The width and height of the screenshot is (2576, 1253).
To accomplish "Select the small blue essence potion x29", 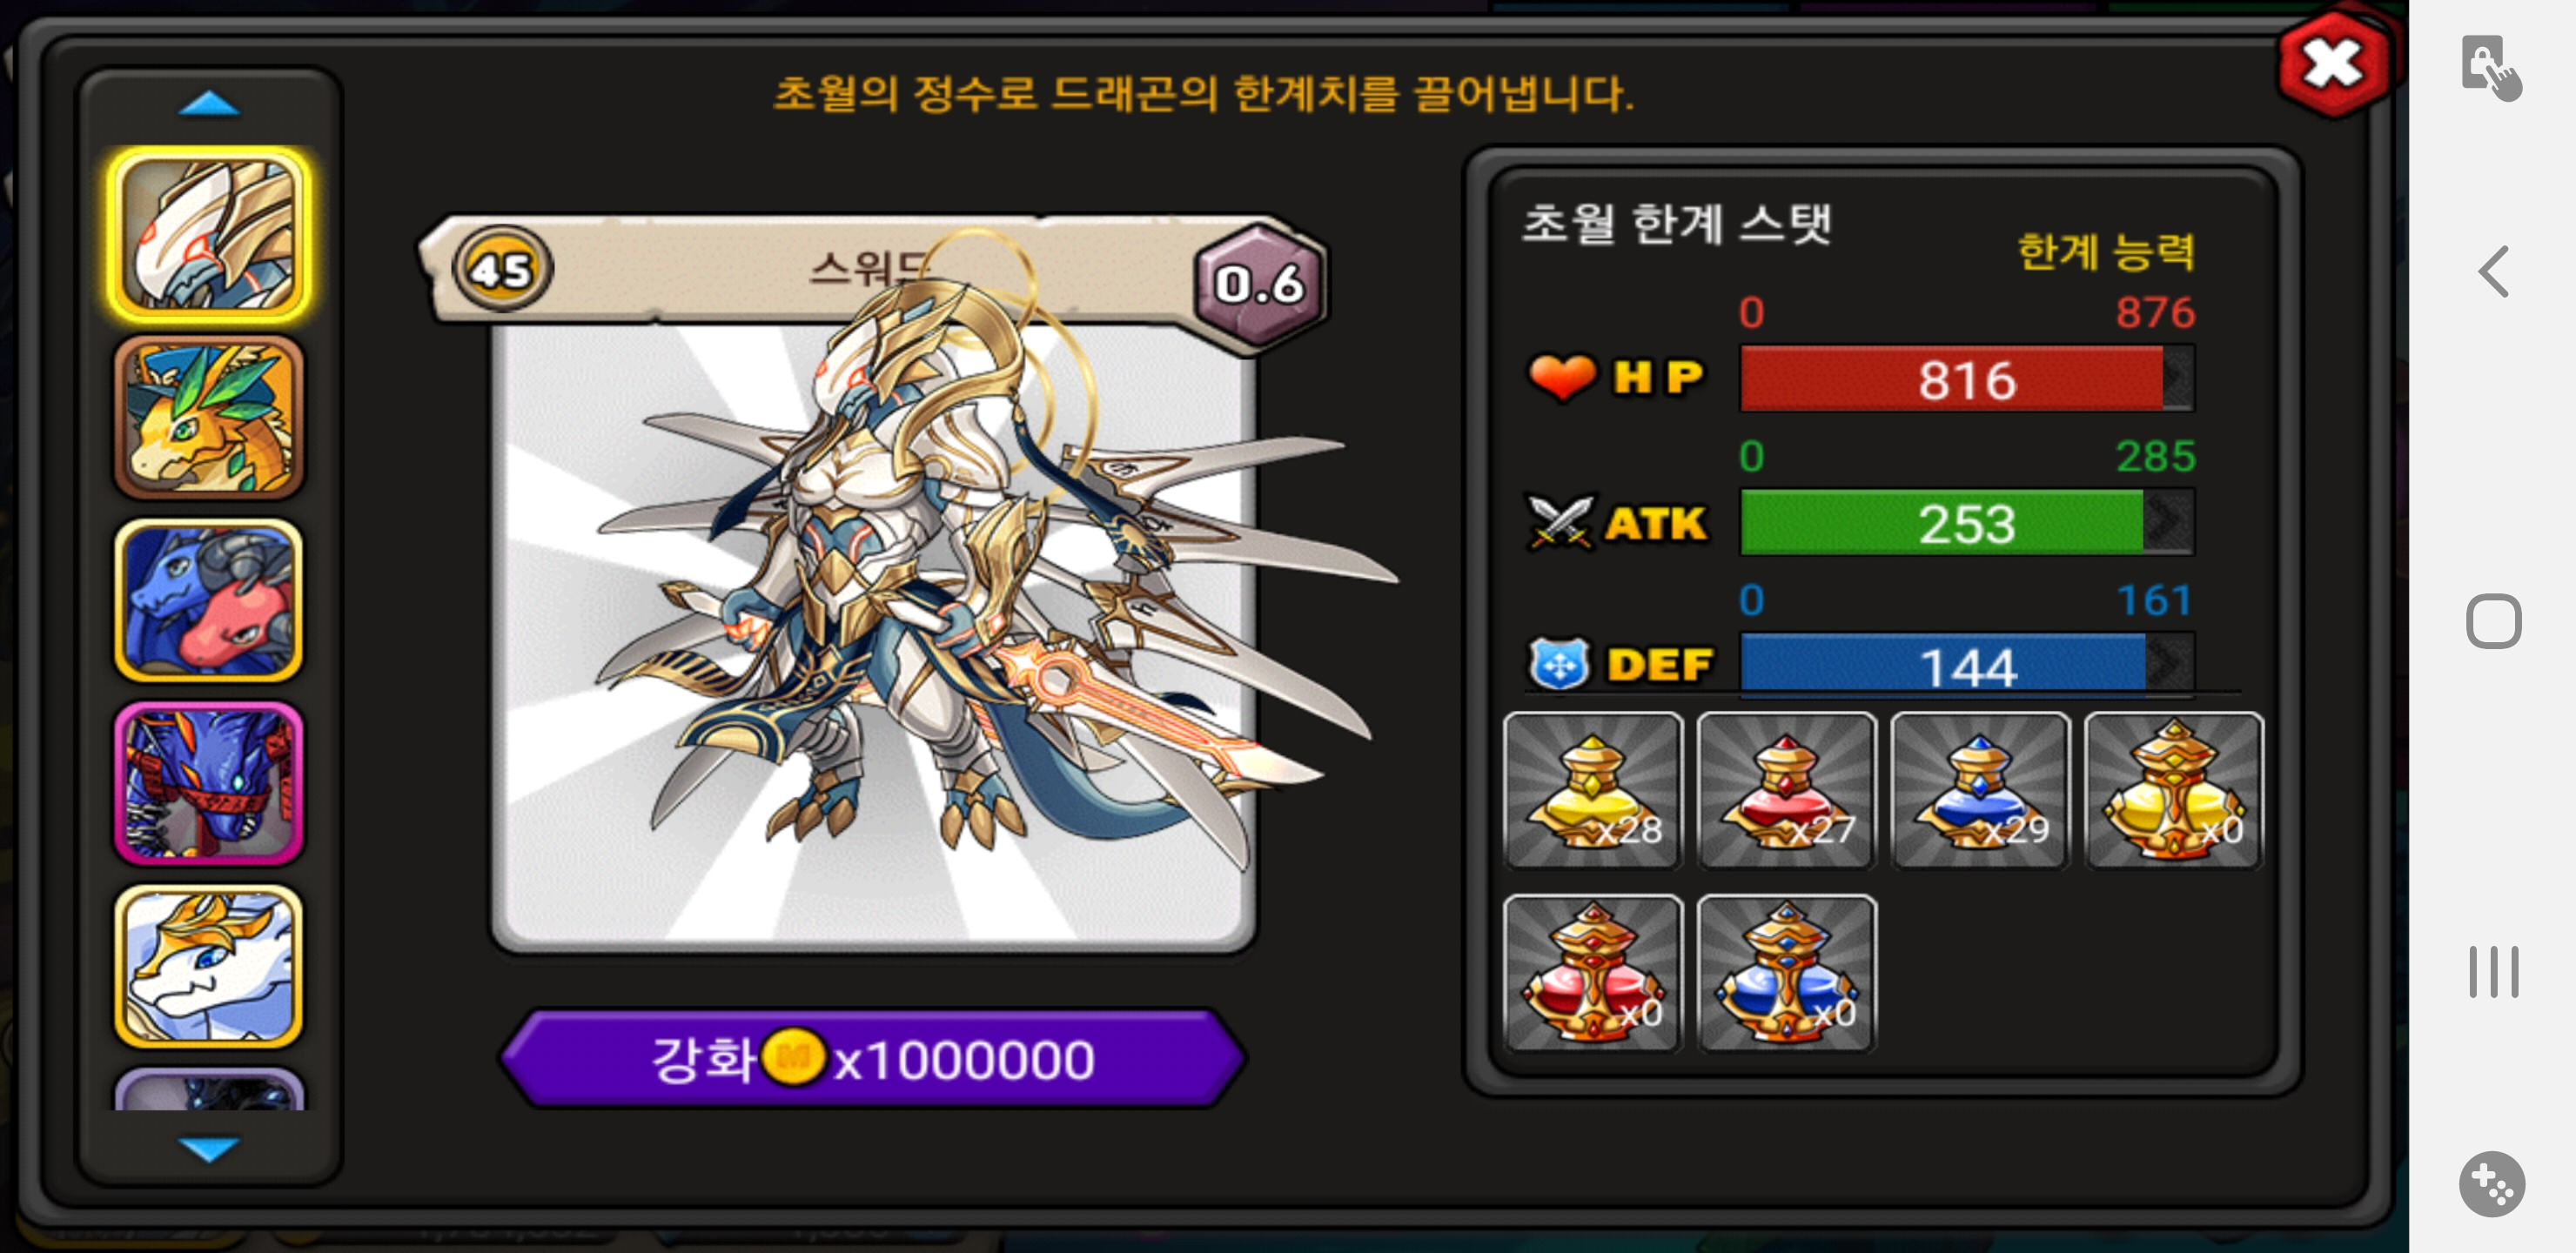I will coord(1979,790).
